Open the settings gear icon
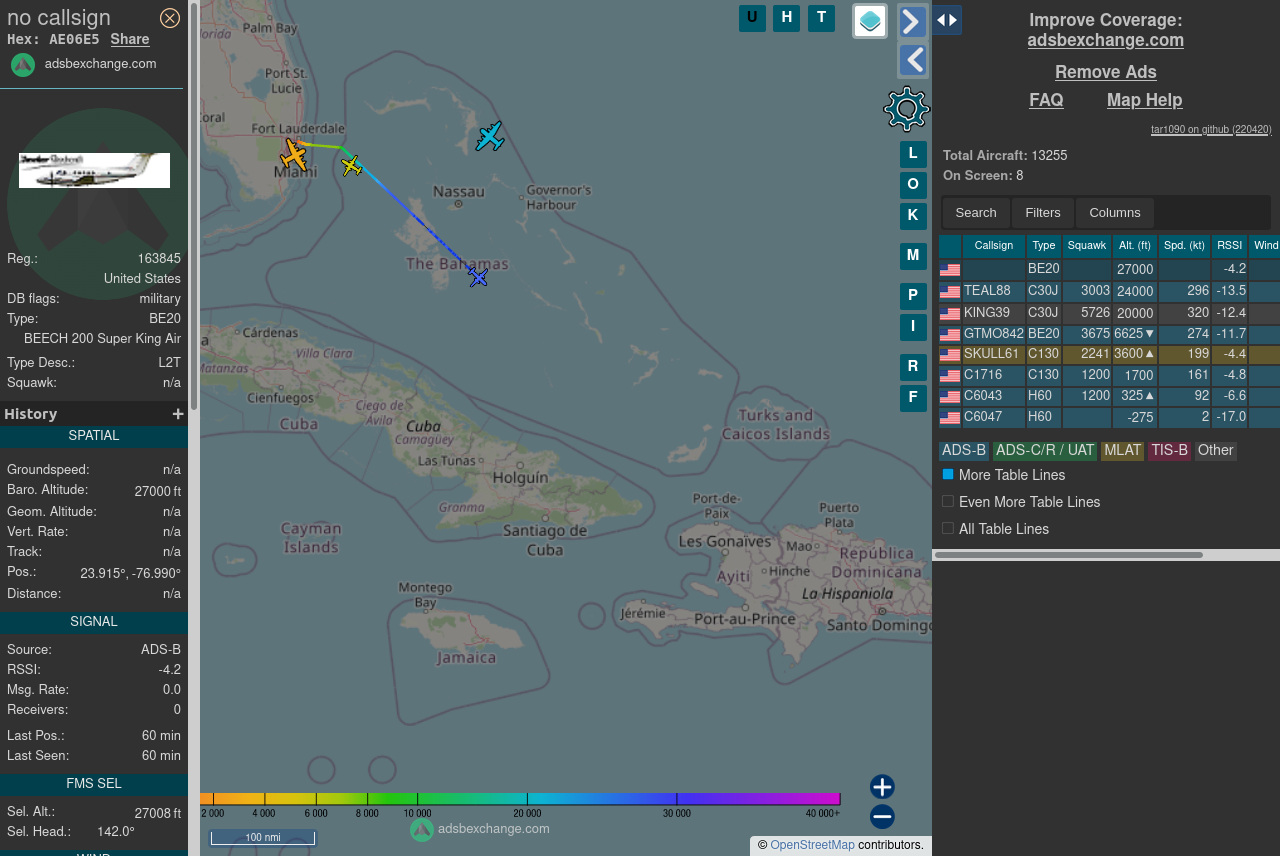This screenshot has height=856, width=1280. click(907, 109)
